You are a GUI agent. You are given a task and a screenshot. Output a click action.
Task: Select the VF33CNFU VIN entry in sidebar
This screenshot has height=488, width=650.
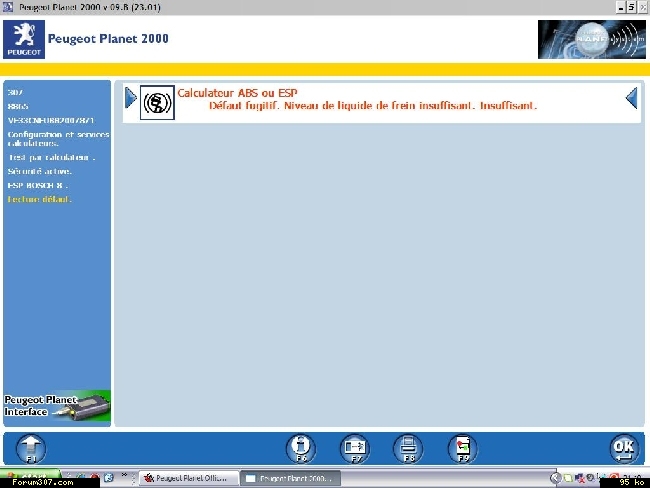[51, 120]
